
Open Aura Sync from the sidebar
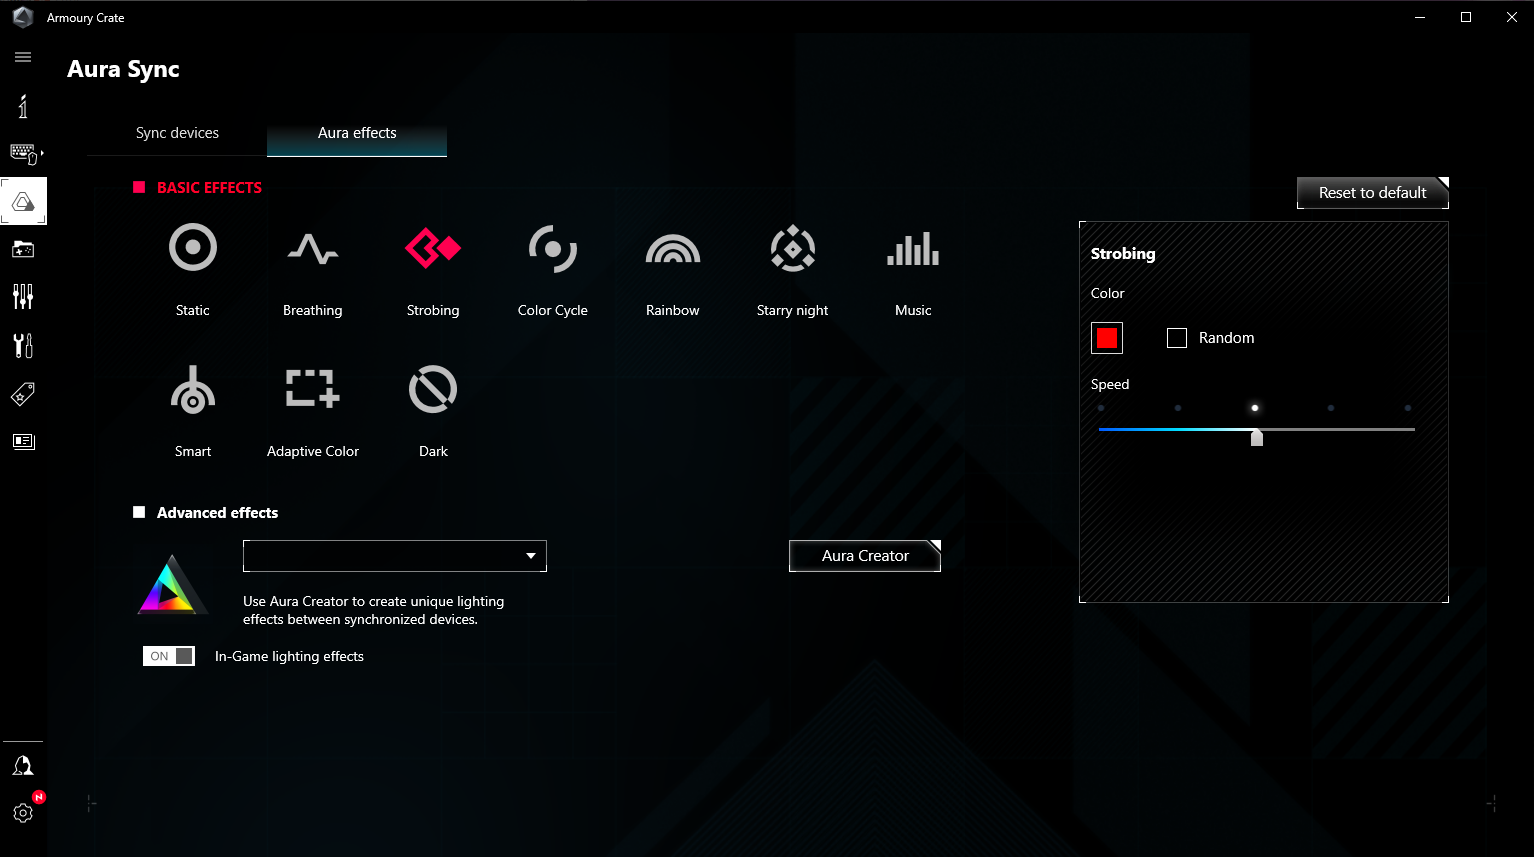tap(23, 200)
